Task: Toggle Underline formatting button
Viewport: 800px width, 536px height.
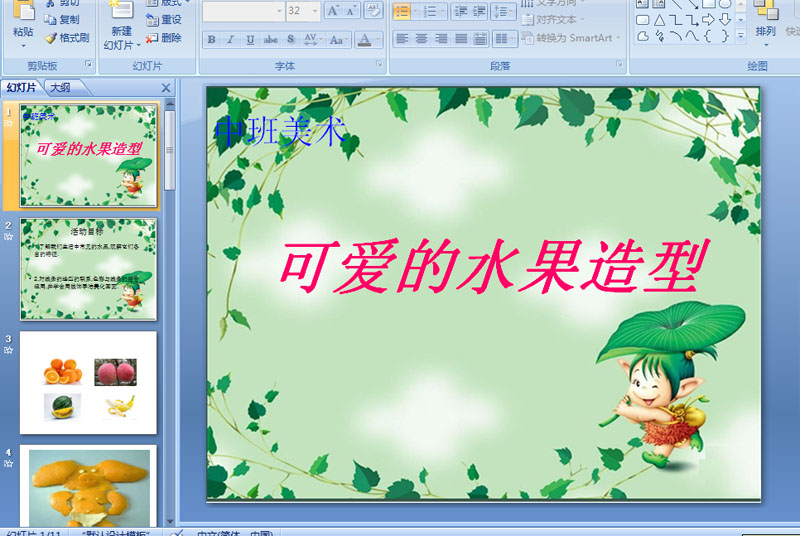Action: click(250, 40)
